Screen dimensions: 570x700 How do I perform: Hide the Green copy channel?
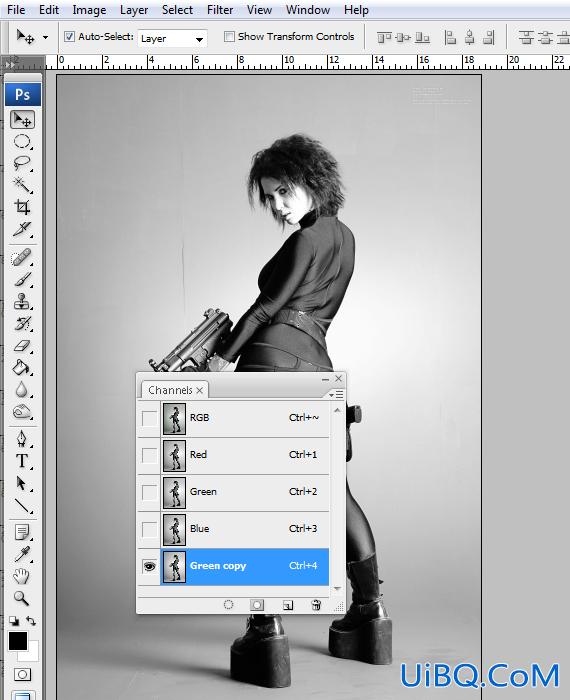[149, 566]
